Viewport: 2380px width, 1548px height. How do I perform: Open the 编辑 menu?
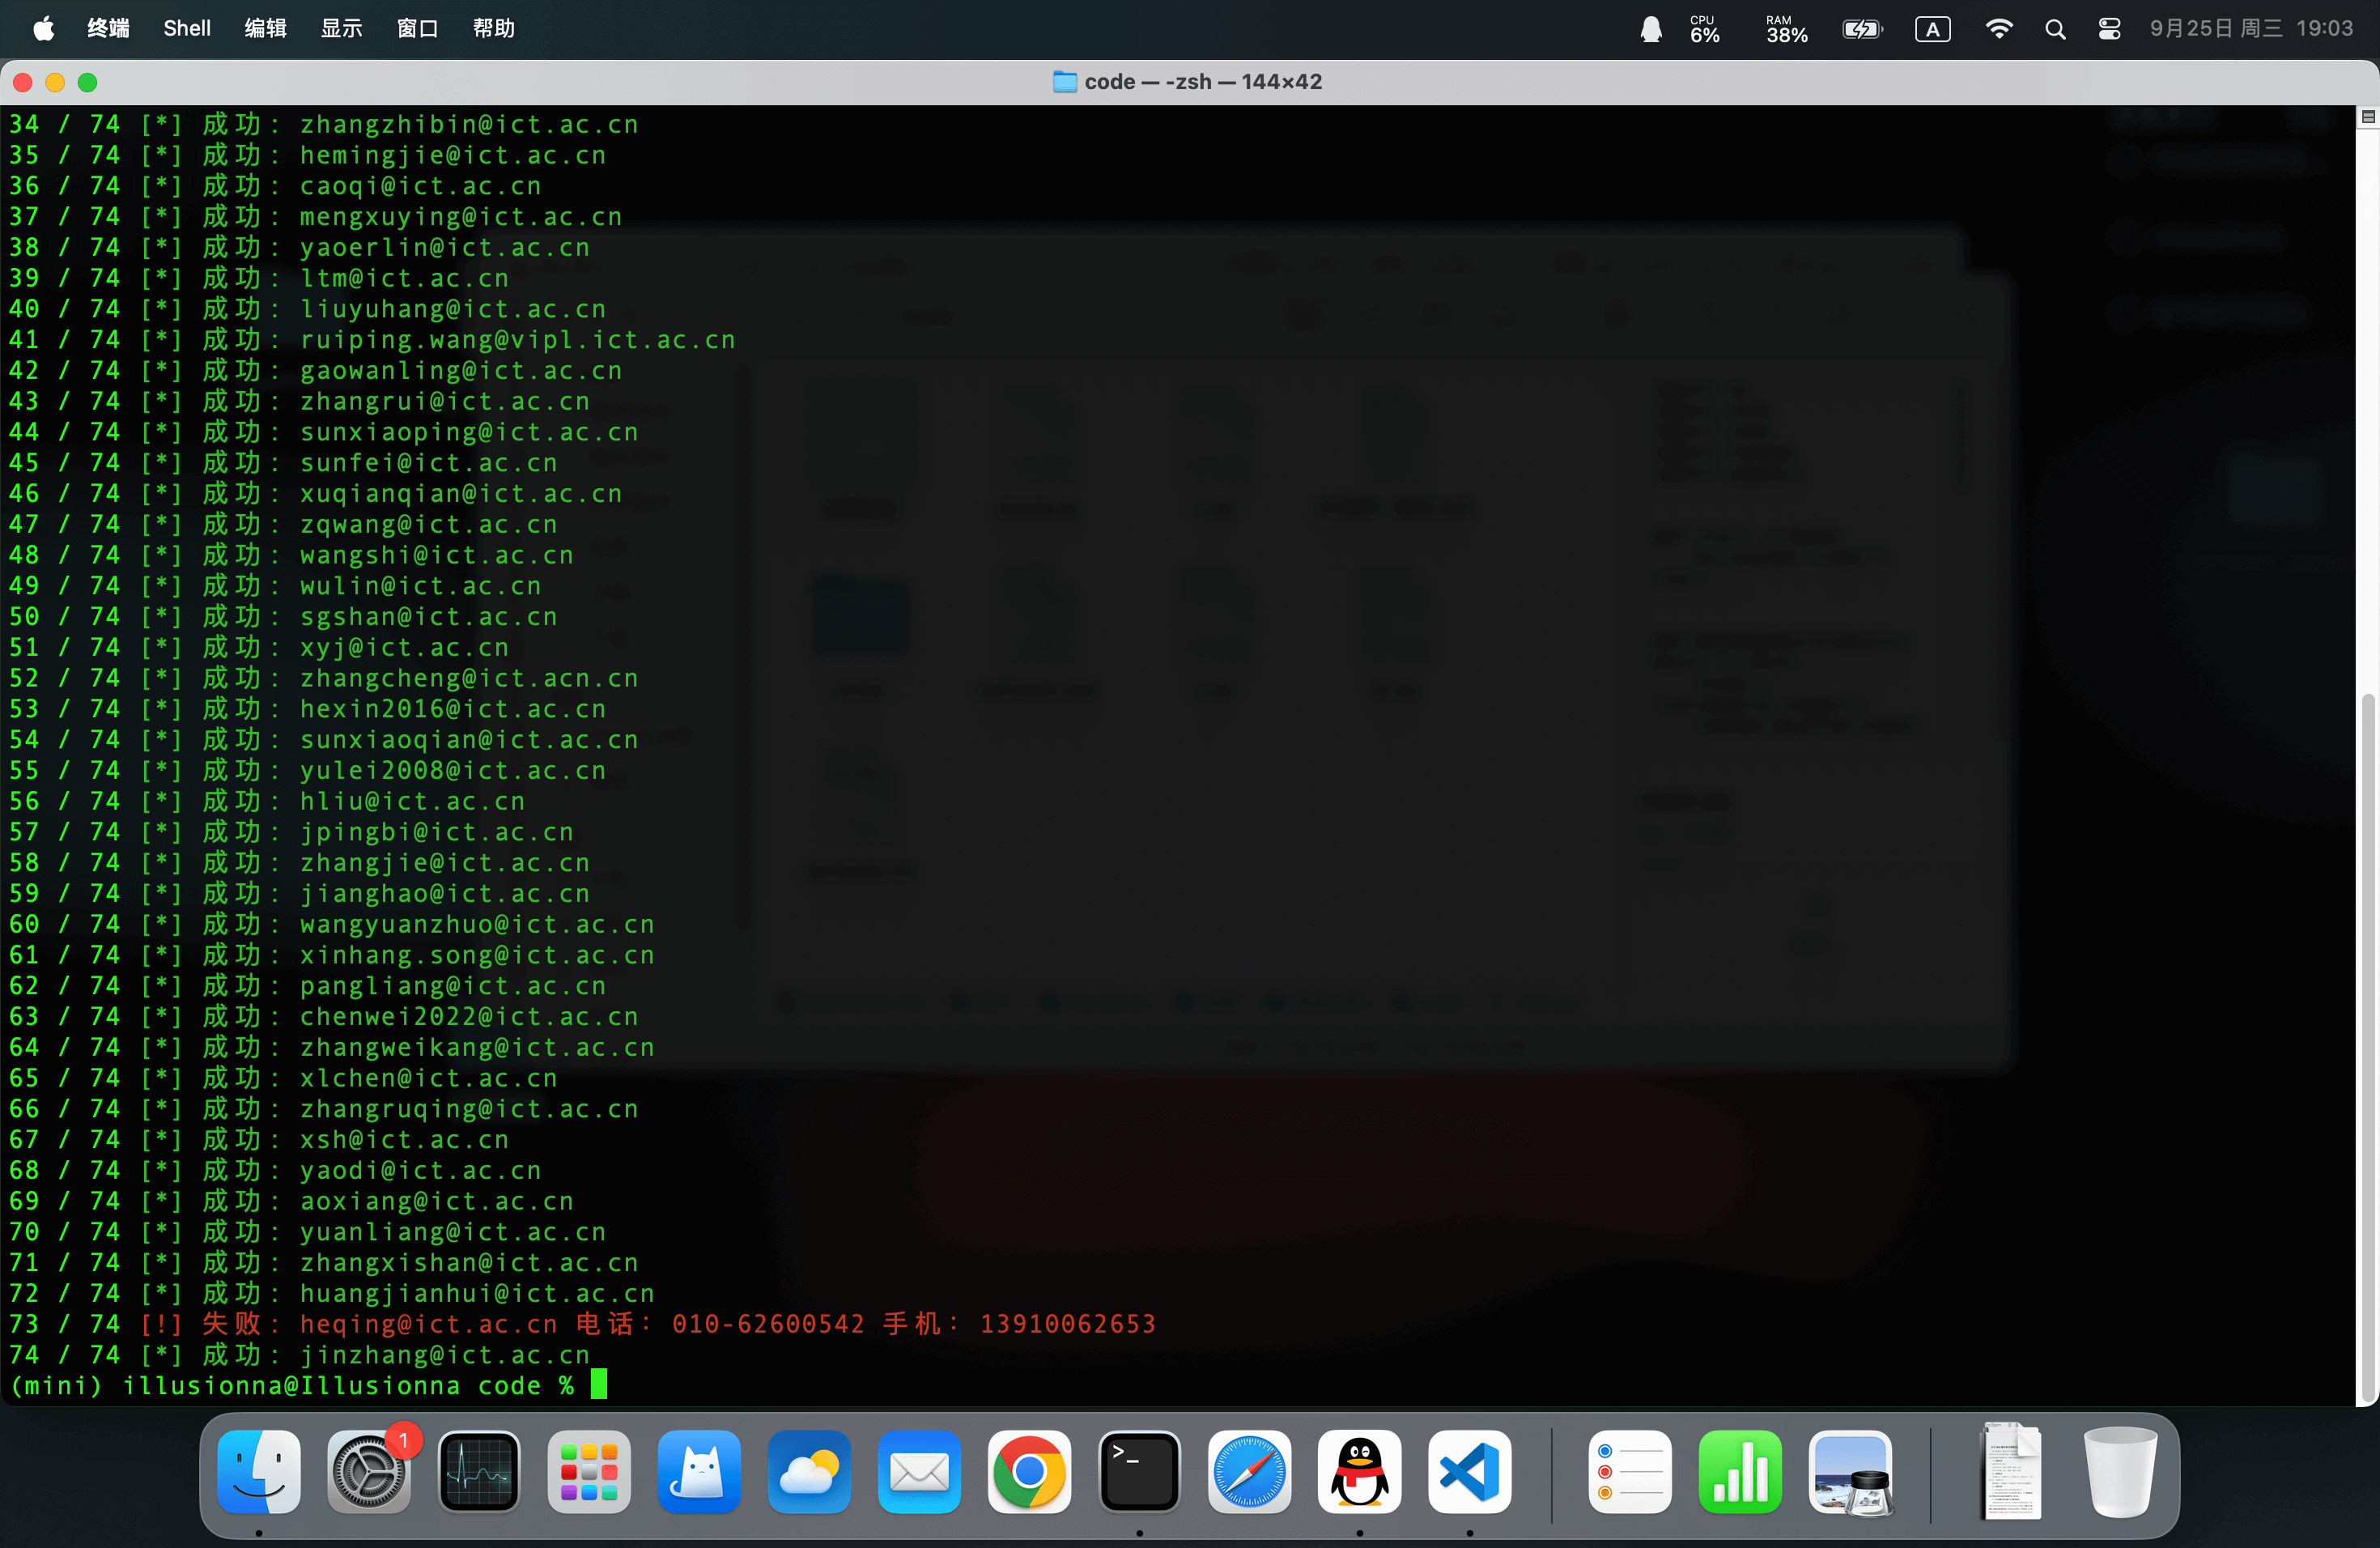click(265, 28)
